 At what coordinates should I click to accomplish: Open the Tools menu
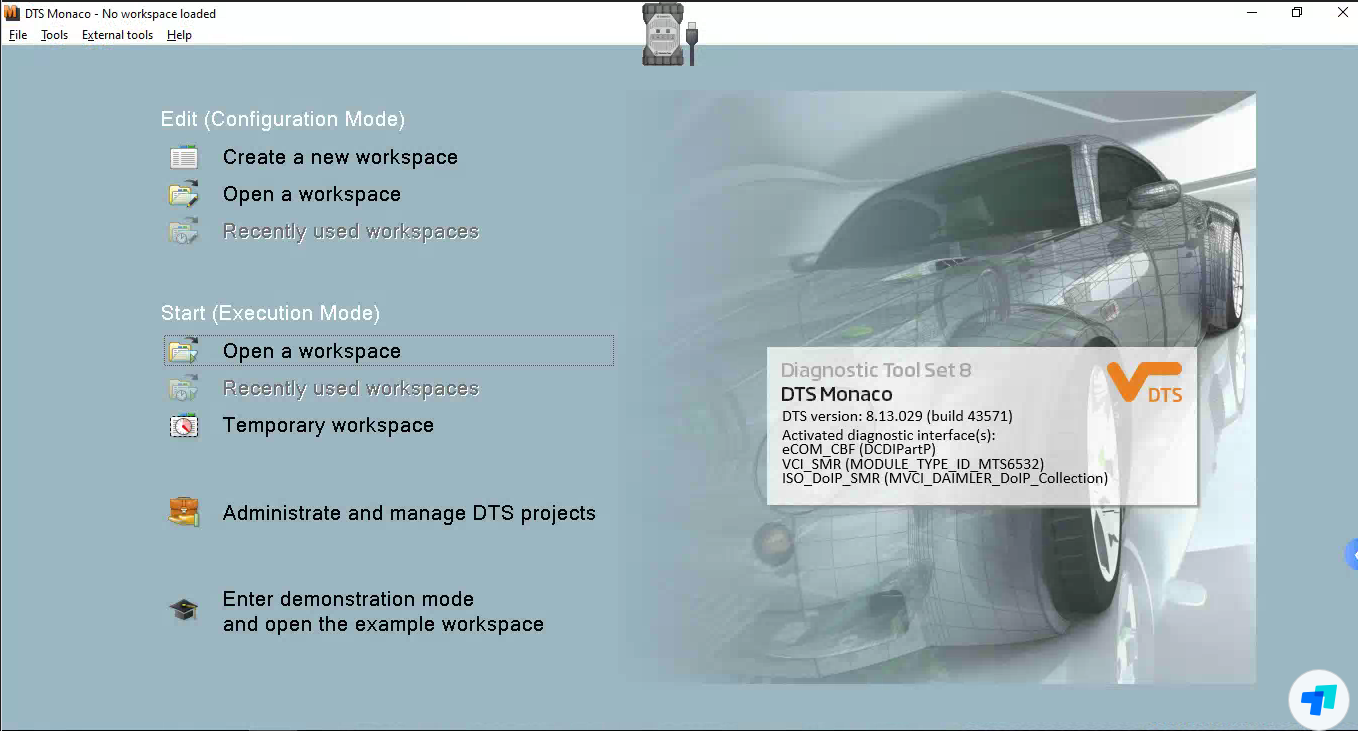tap(54, 35)
